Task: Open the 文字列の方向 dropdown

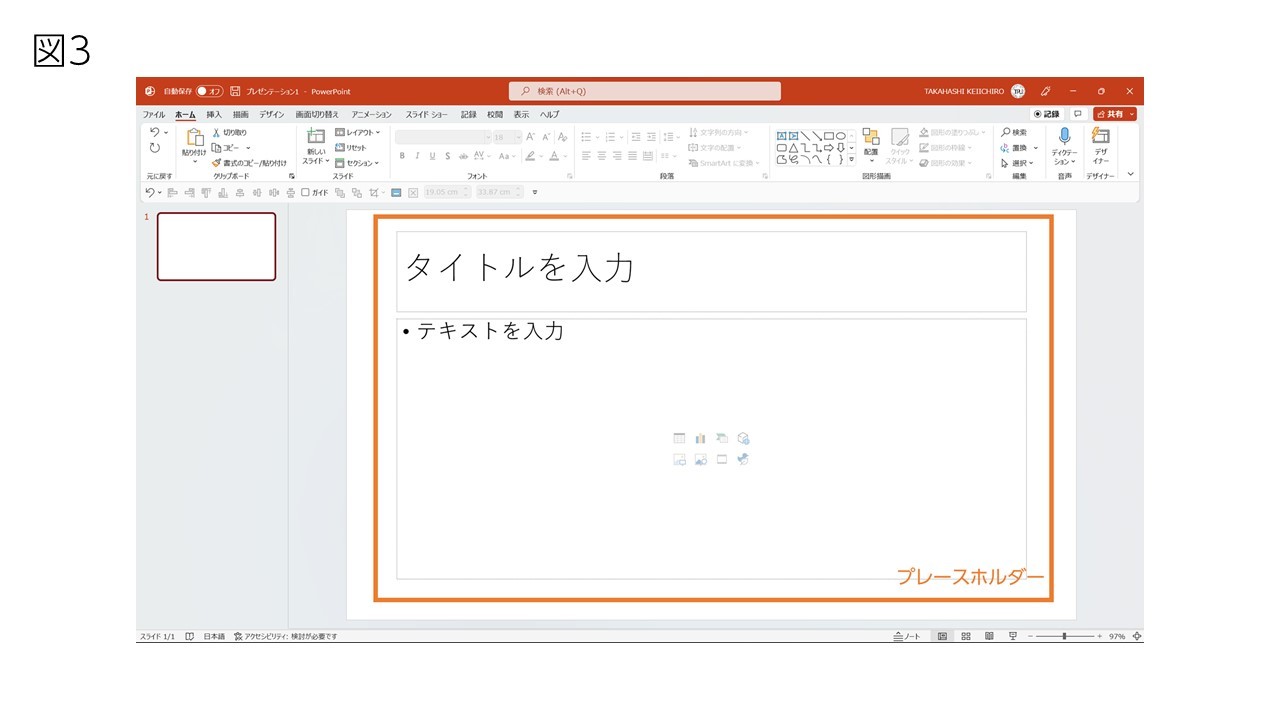Action: (x=718, y=132)
